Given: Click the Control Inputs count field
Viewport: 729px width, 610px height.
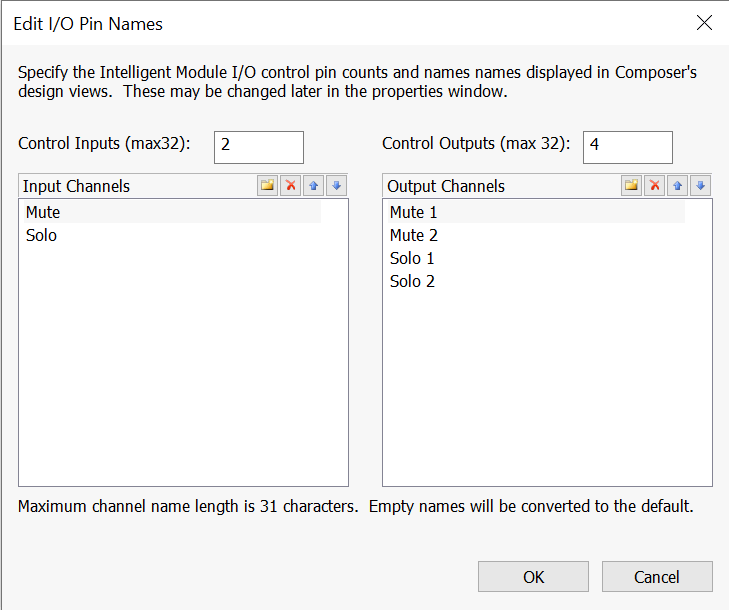Looking at the screenshot, I should pos(259,147).
